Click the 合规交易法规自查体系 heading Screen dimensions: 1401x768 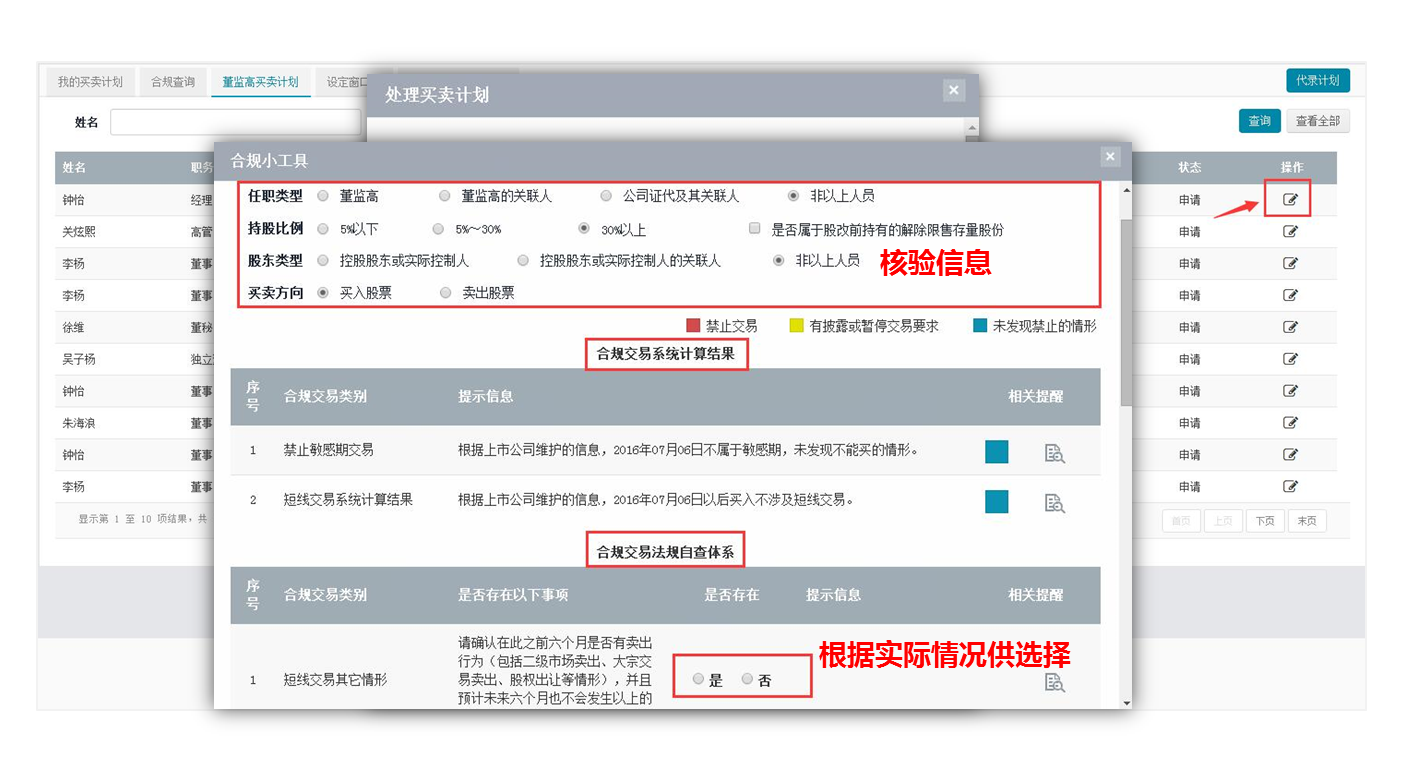pos(666,551)
